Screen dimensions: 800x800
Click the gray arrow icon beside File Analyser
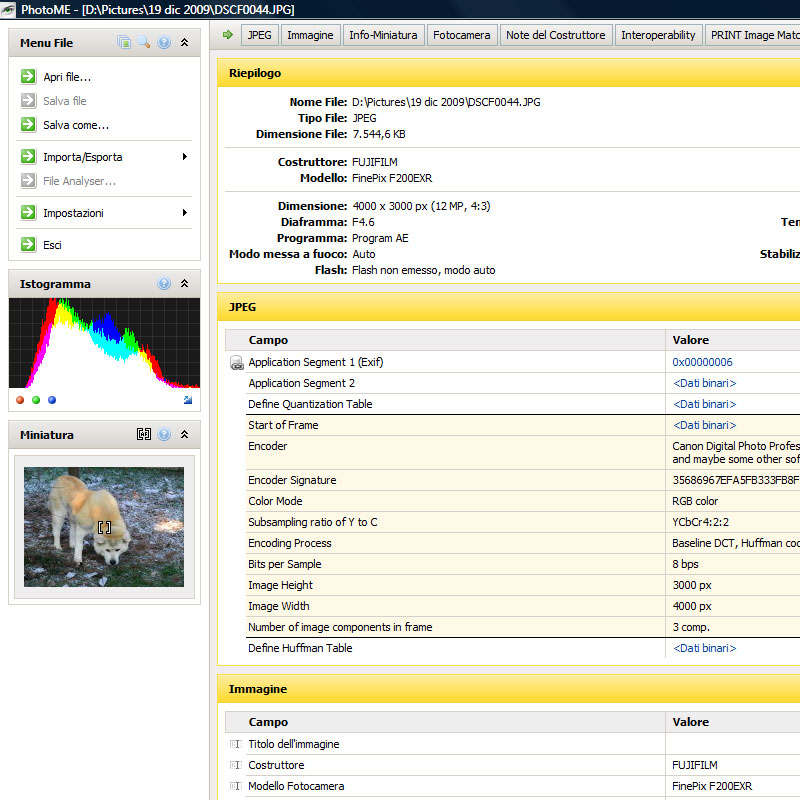click(29, 181)
